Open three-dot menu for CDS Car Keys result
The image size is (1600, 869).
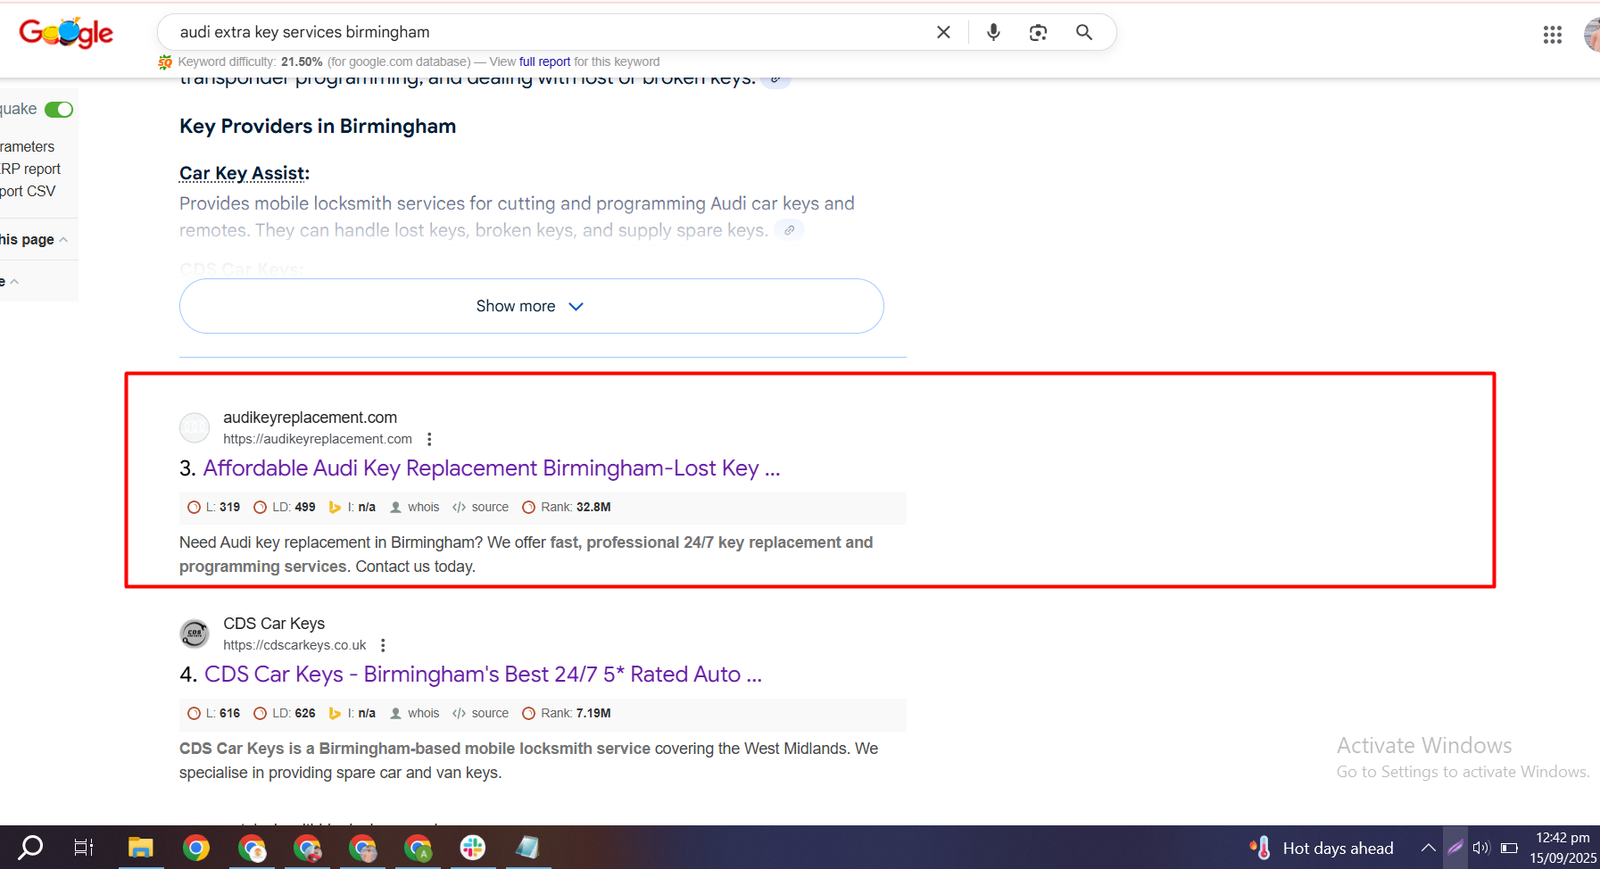tap(383, 645)
